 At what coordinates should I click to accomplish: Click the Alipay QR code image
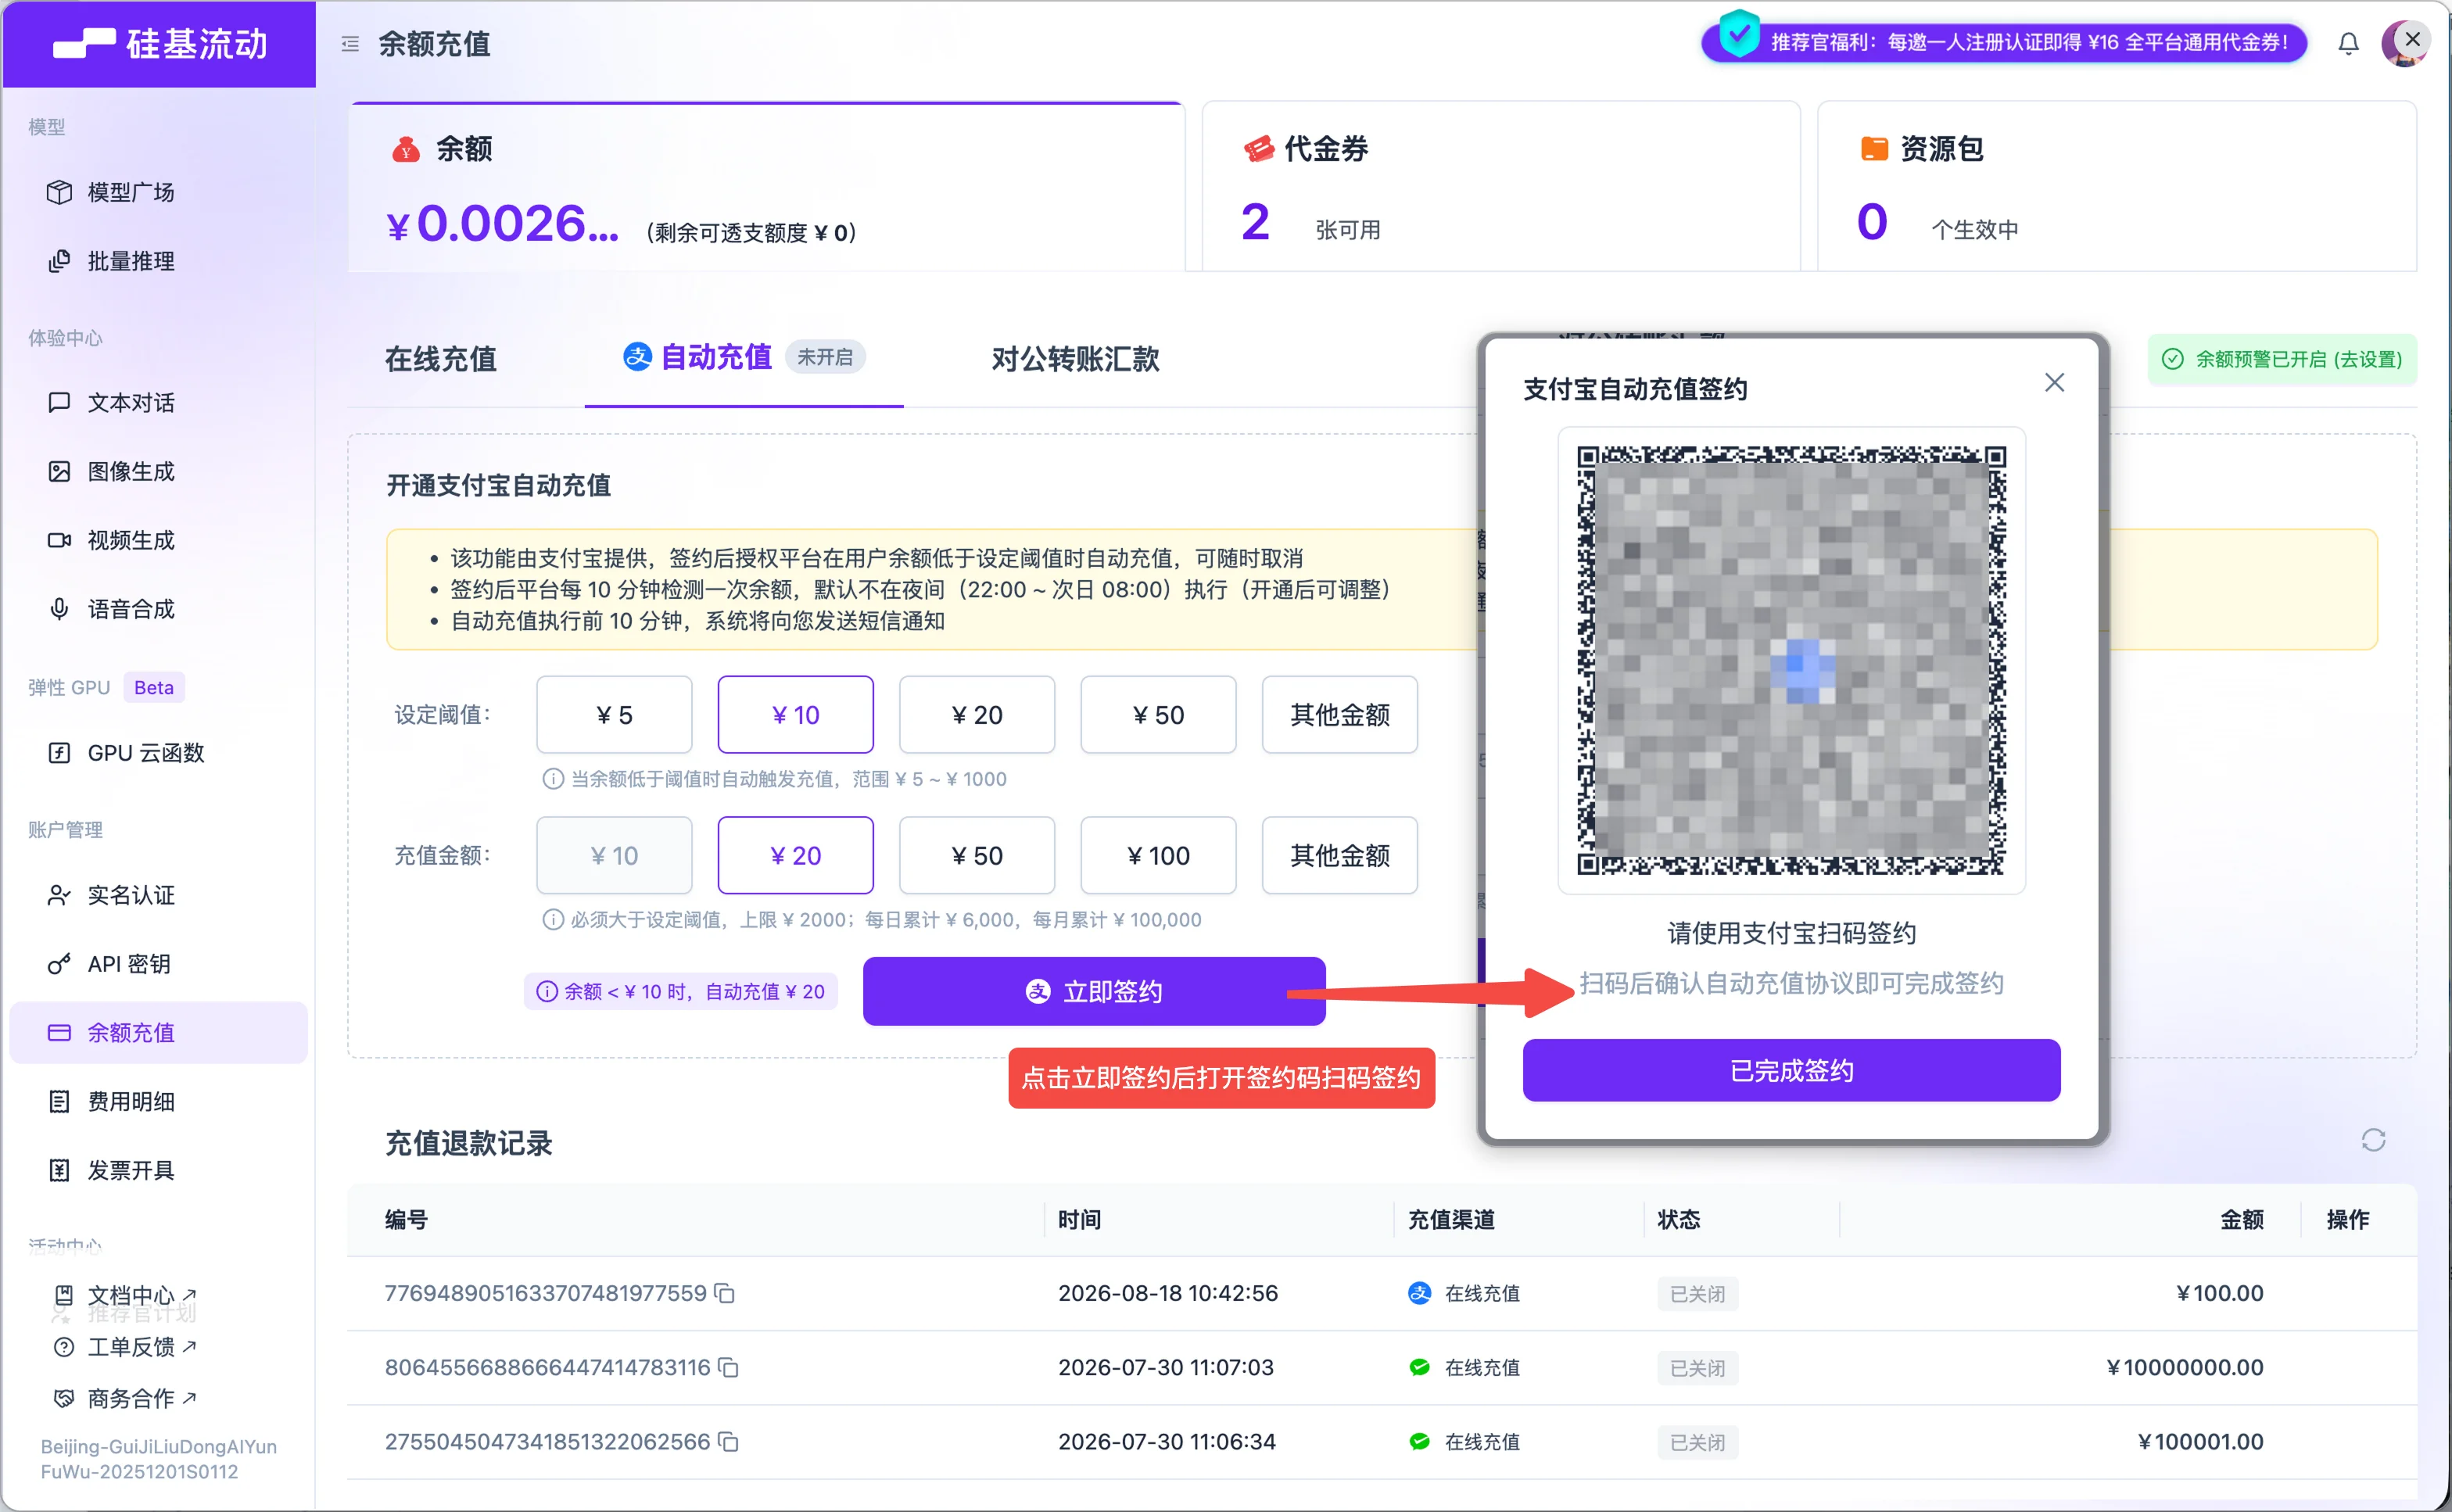point(1791,660)
